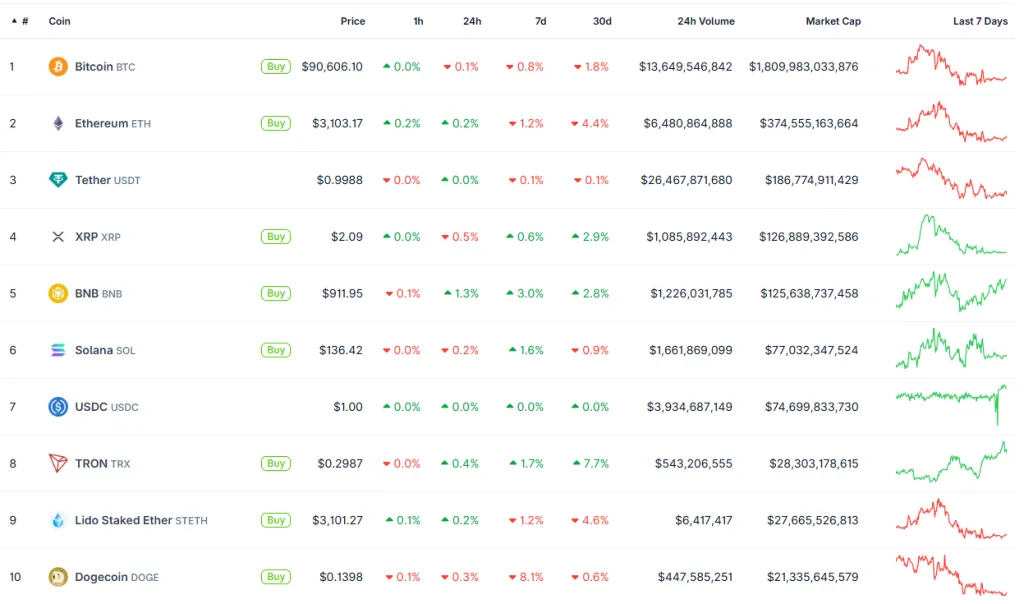The image size is (1024, 604).
Task: Click the Solana logo icon
Action: 58,350
